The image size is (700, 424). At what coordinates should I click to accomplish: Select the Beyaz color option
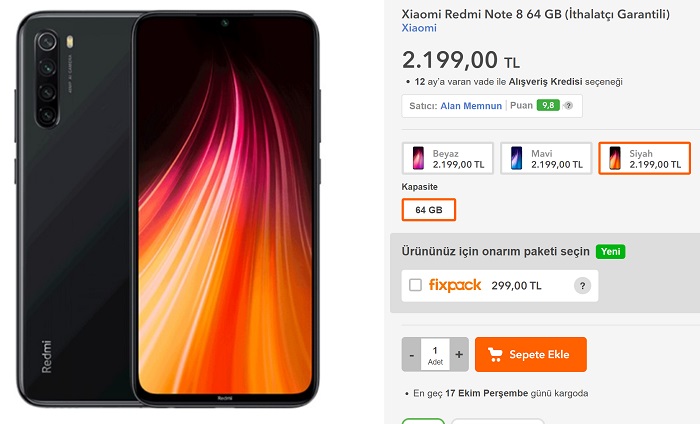click(x=447, y=158)
